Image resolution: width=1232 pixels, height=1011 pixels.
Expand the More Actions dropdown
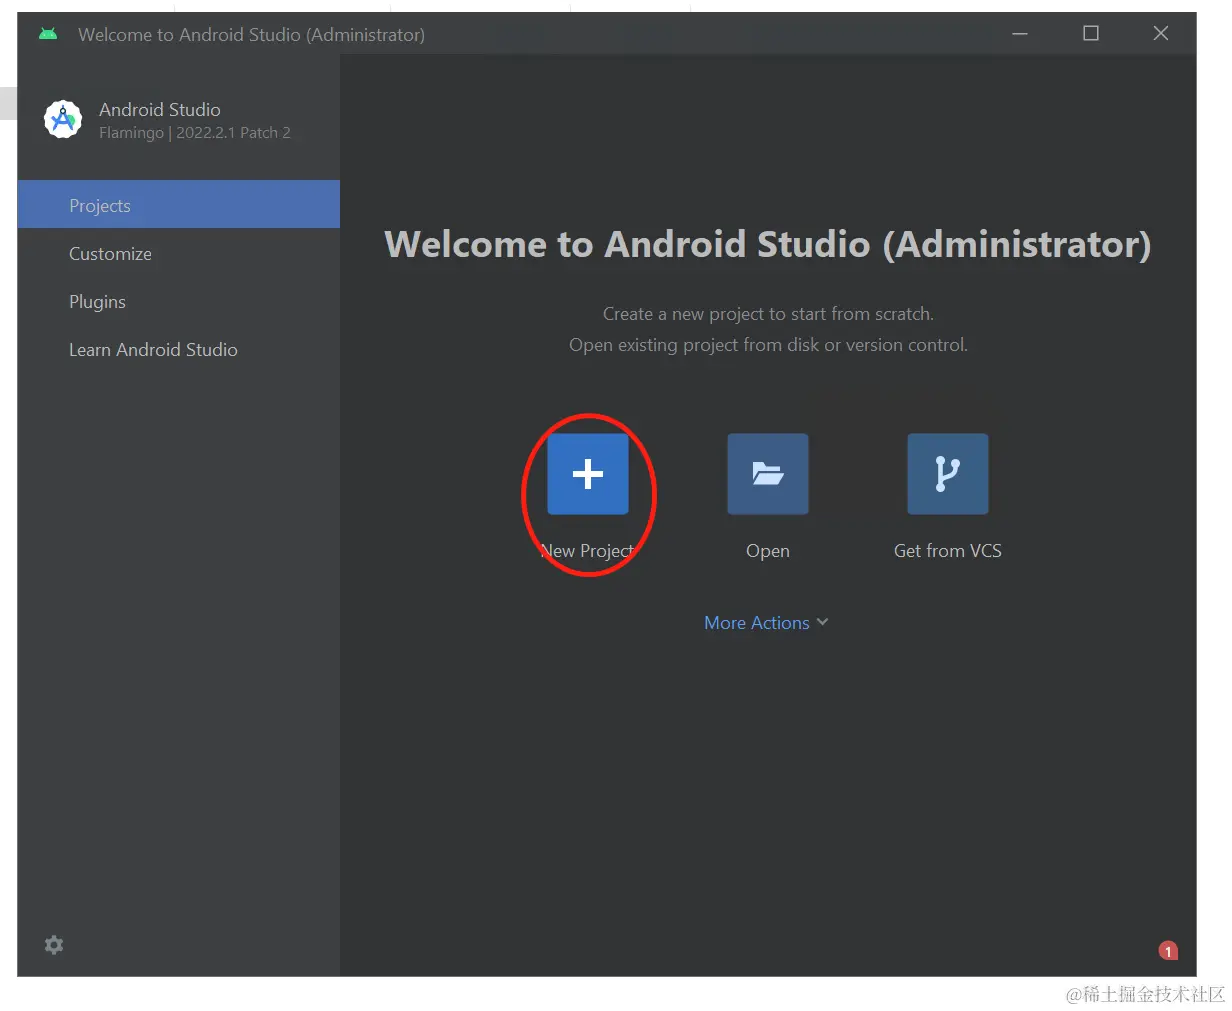coord(766,623)
